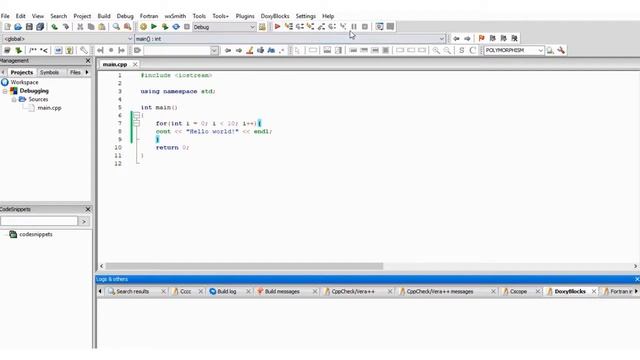640x360 pixels.
Task: Rebuild the project with the blue arrows icon
Action: pos(176,27)
